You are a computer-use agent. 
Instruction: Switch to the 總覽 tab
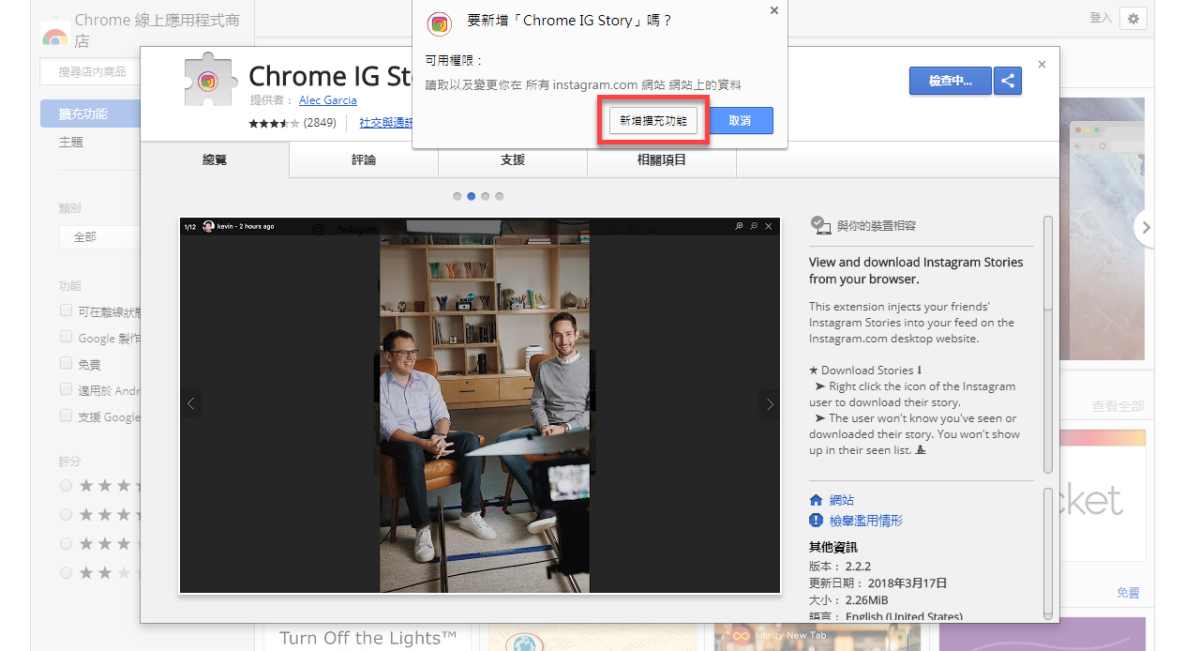point(215,160)
